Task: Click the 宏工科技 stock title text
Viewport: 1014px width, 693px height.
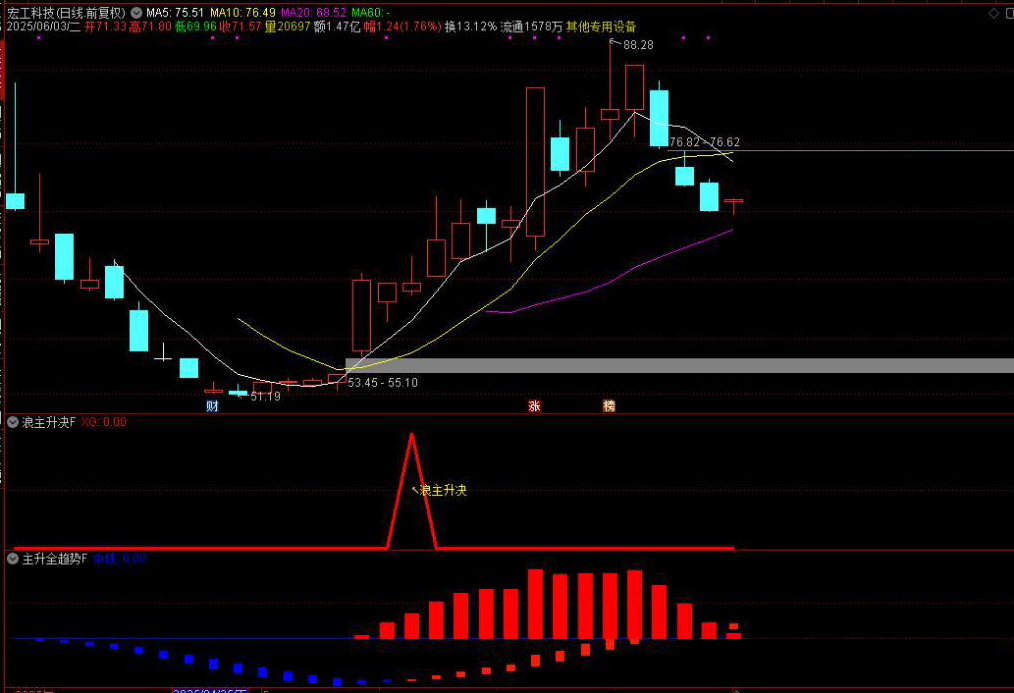Action: point(28,13)
